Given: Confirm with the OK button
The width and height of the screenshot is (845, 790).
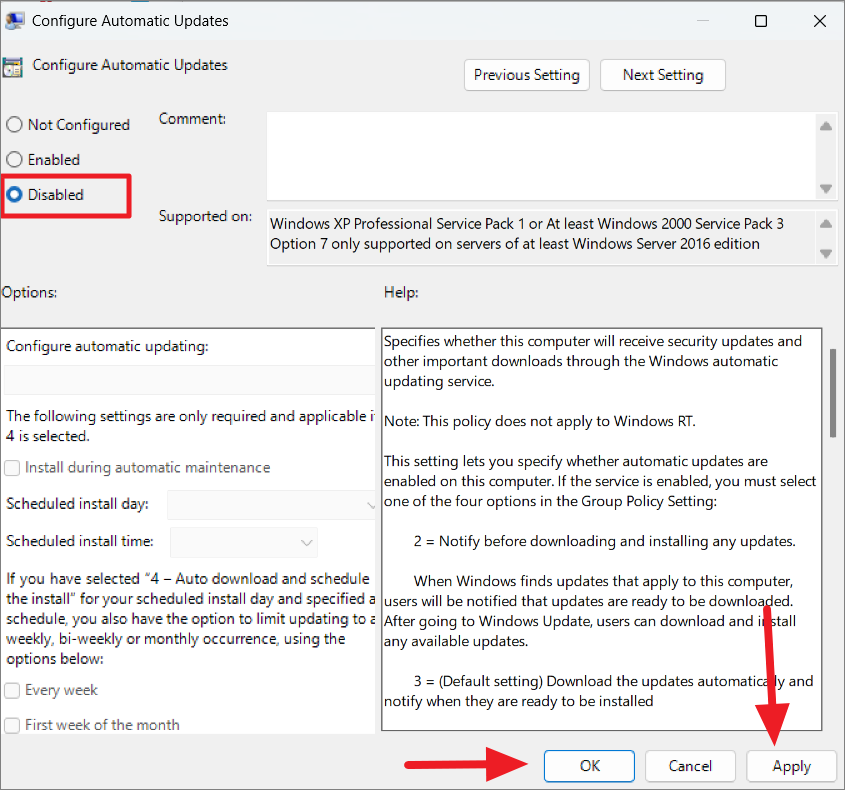Looking at the screenshot, I should 589,766.
